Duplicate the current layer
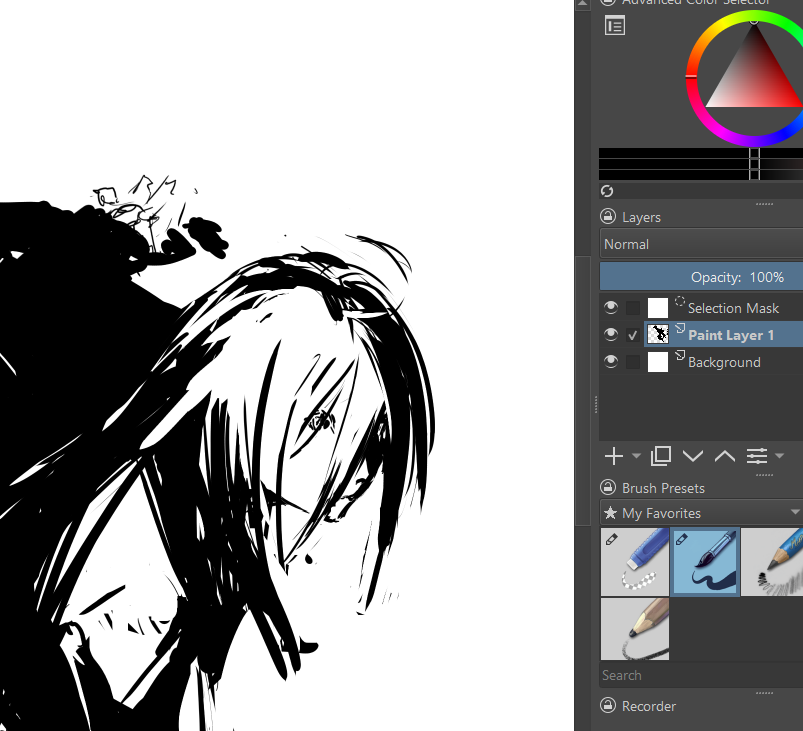 click(x=661, y=456)
